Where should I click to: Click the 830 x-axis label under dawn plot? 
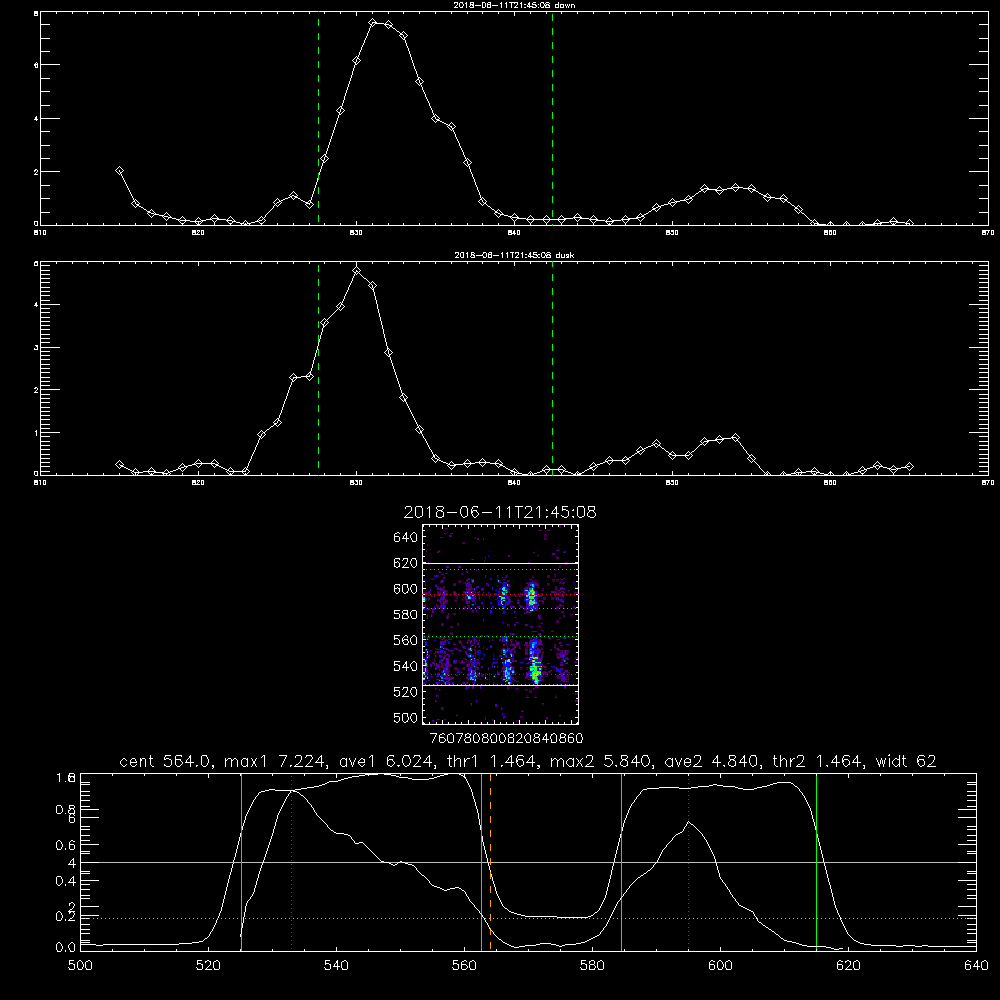pos(356,233)
